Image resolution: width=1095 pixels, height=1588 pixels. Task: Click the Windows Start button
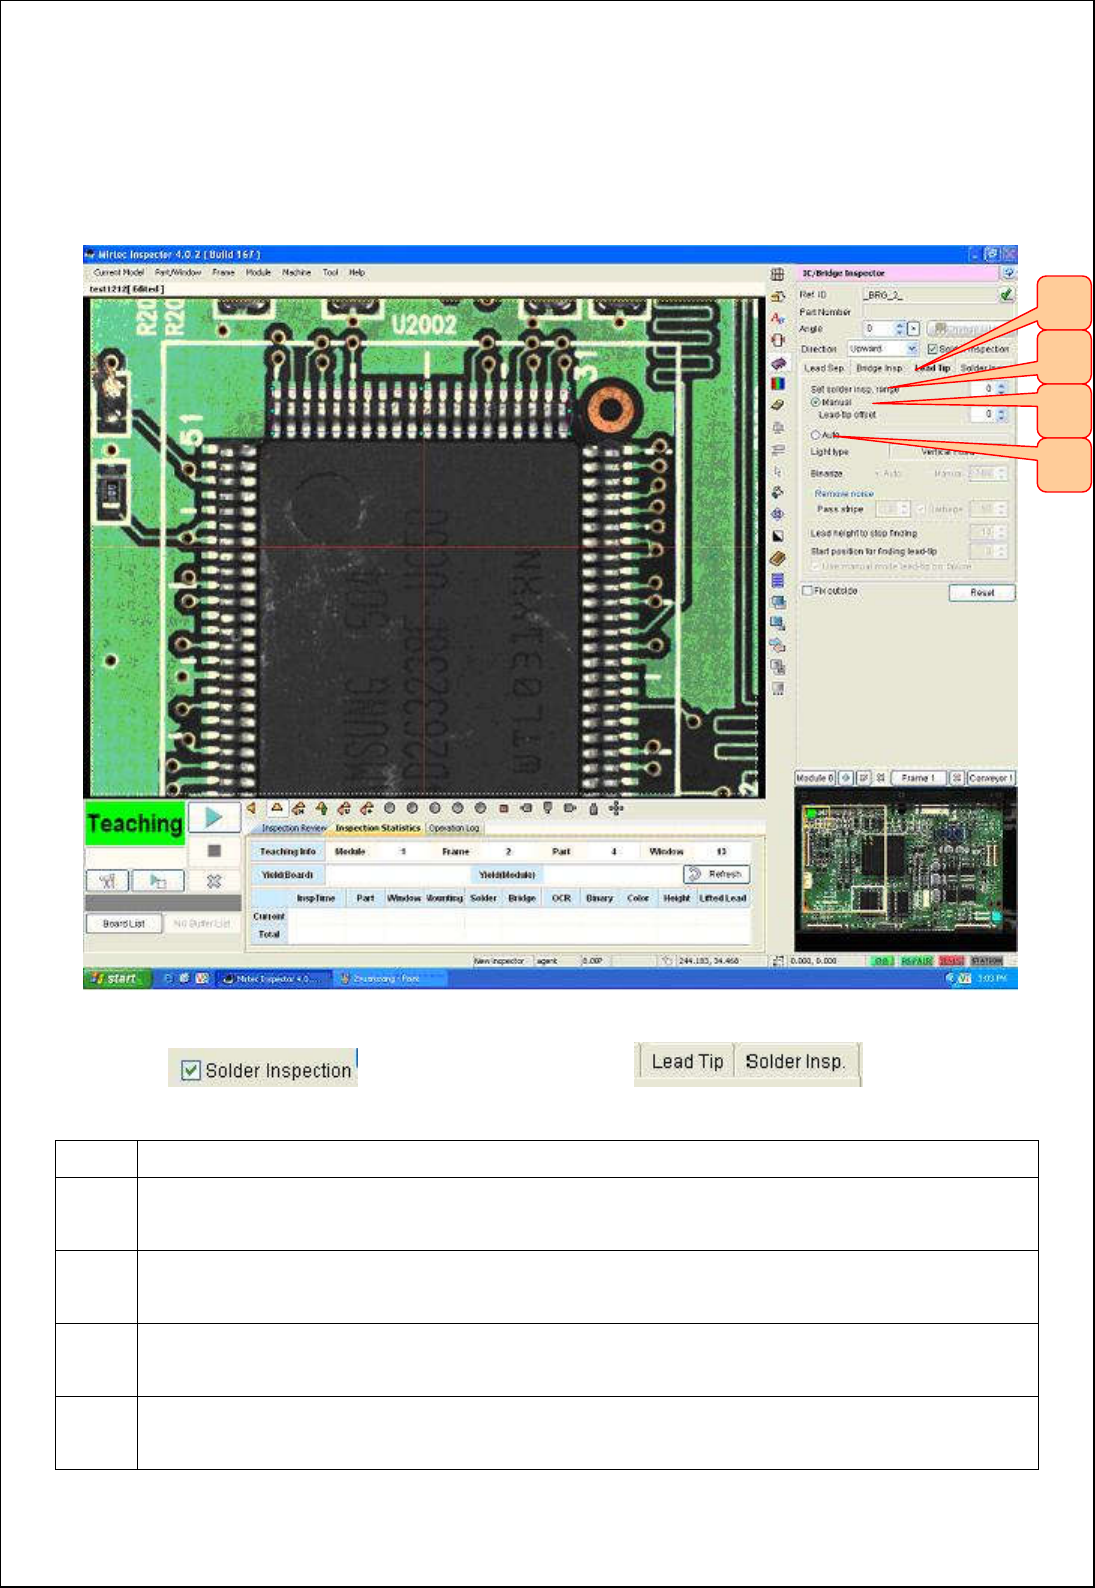tap(115, 978)
